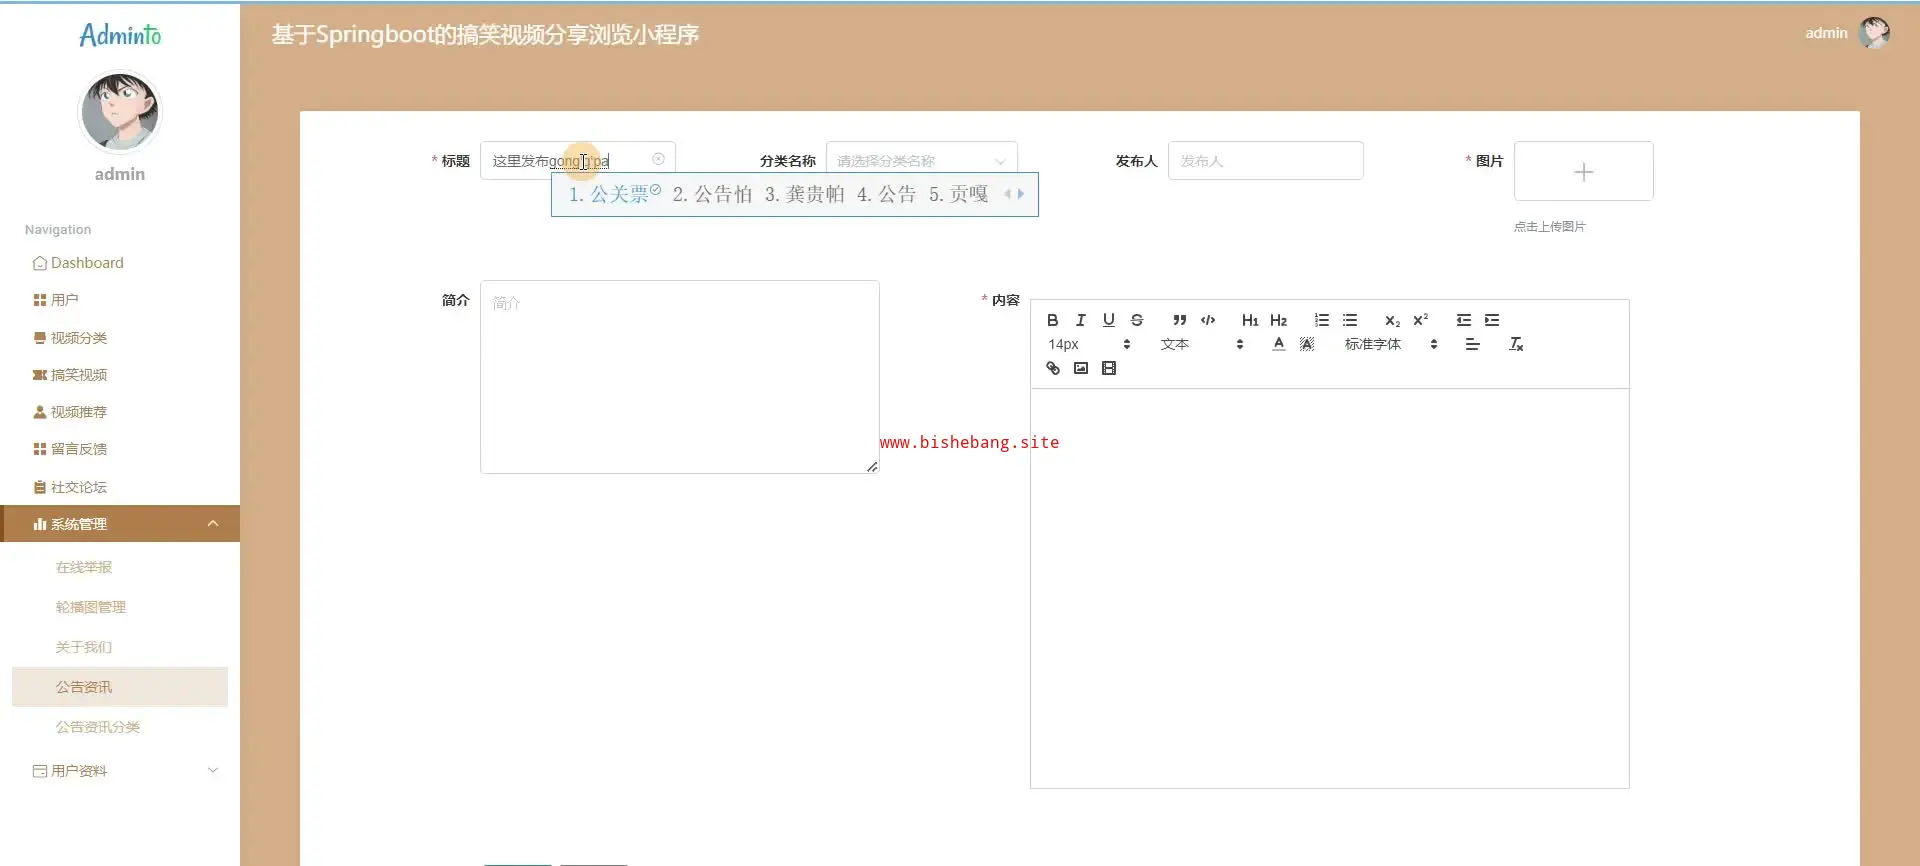
Task: Insert a code block in the editor
Action: click(x=1208, y=320)
